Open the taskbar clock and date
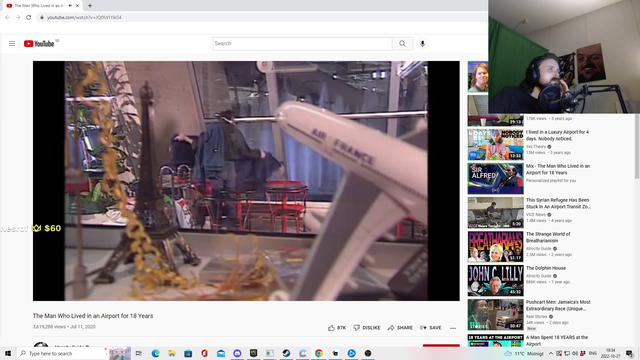The width and height of the screenshot is (640, 360). click(610, 353)
